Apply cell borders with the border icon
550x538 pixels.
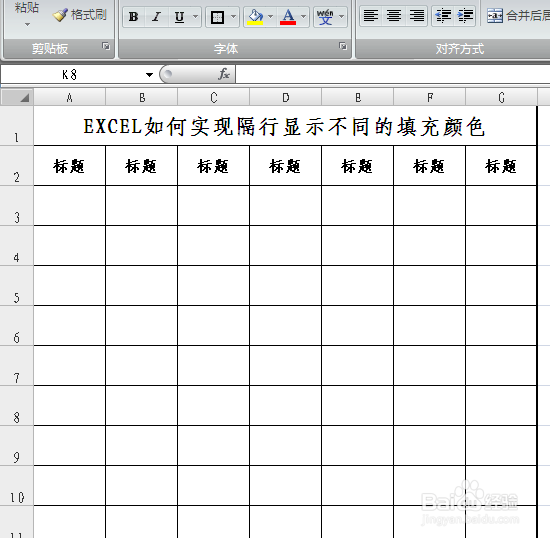[217, 16]
